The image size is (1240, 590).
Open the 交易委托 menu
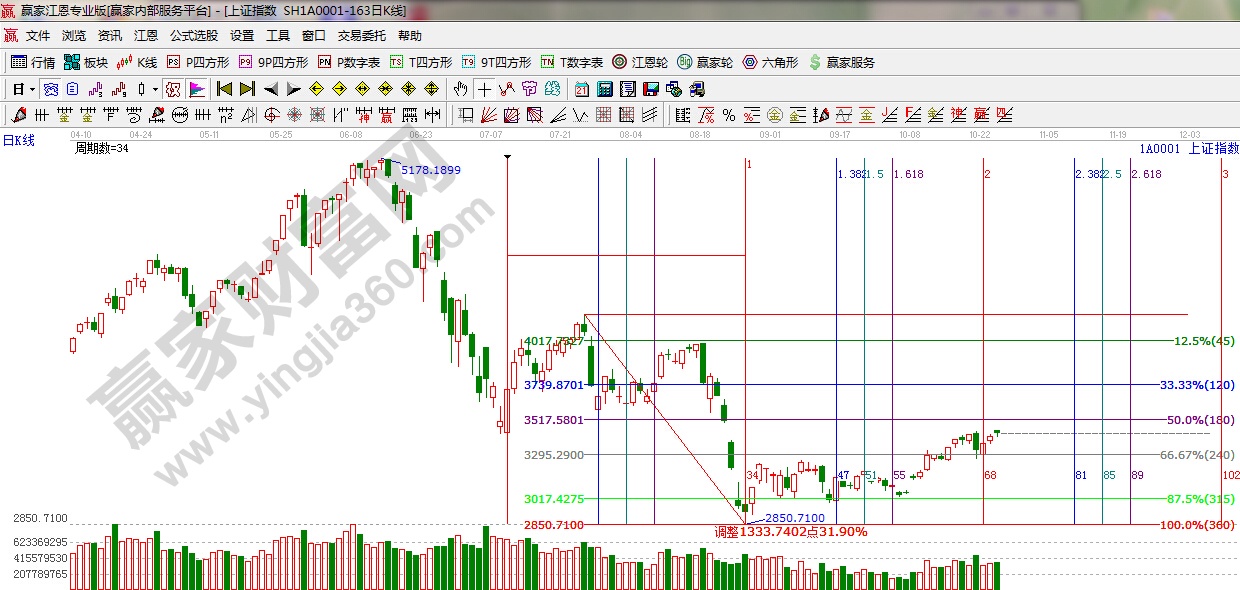361,36
